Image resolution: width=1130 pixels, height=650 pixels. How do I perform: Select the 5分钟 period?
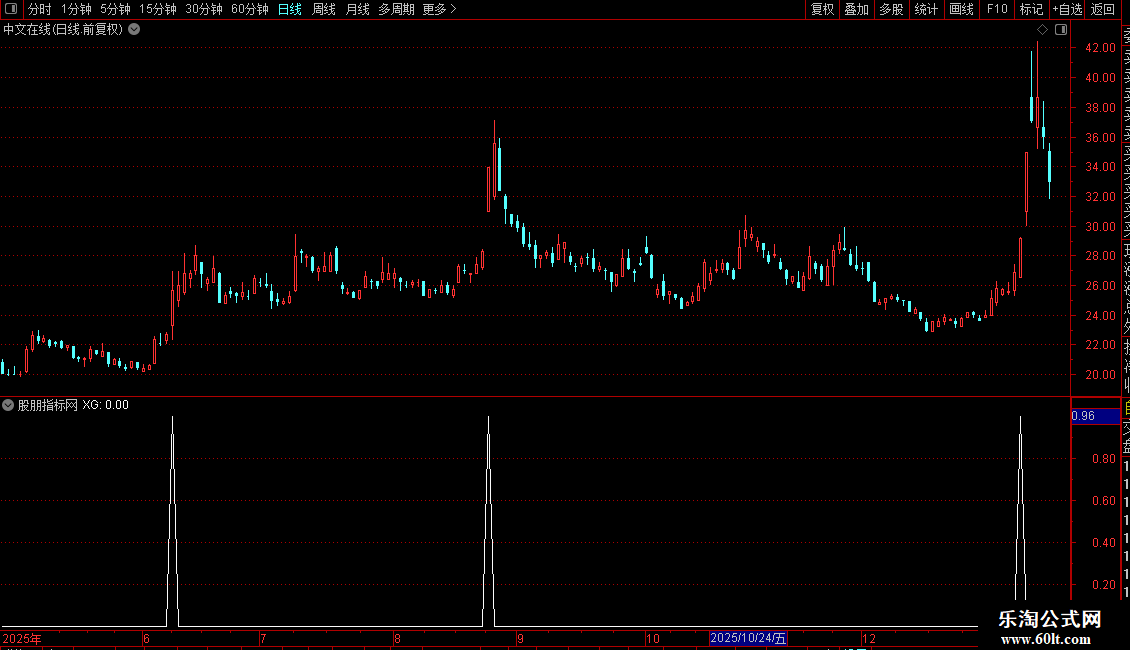click(115, 9)
